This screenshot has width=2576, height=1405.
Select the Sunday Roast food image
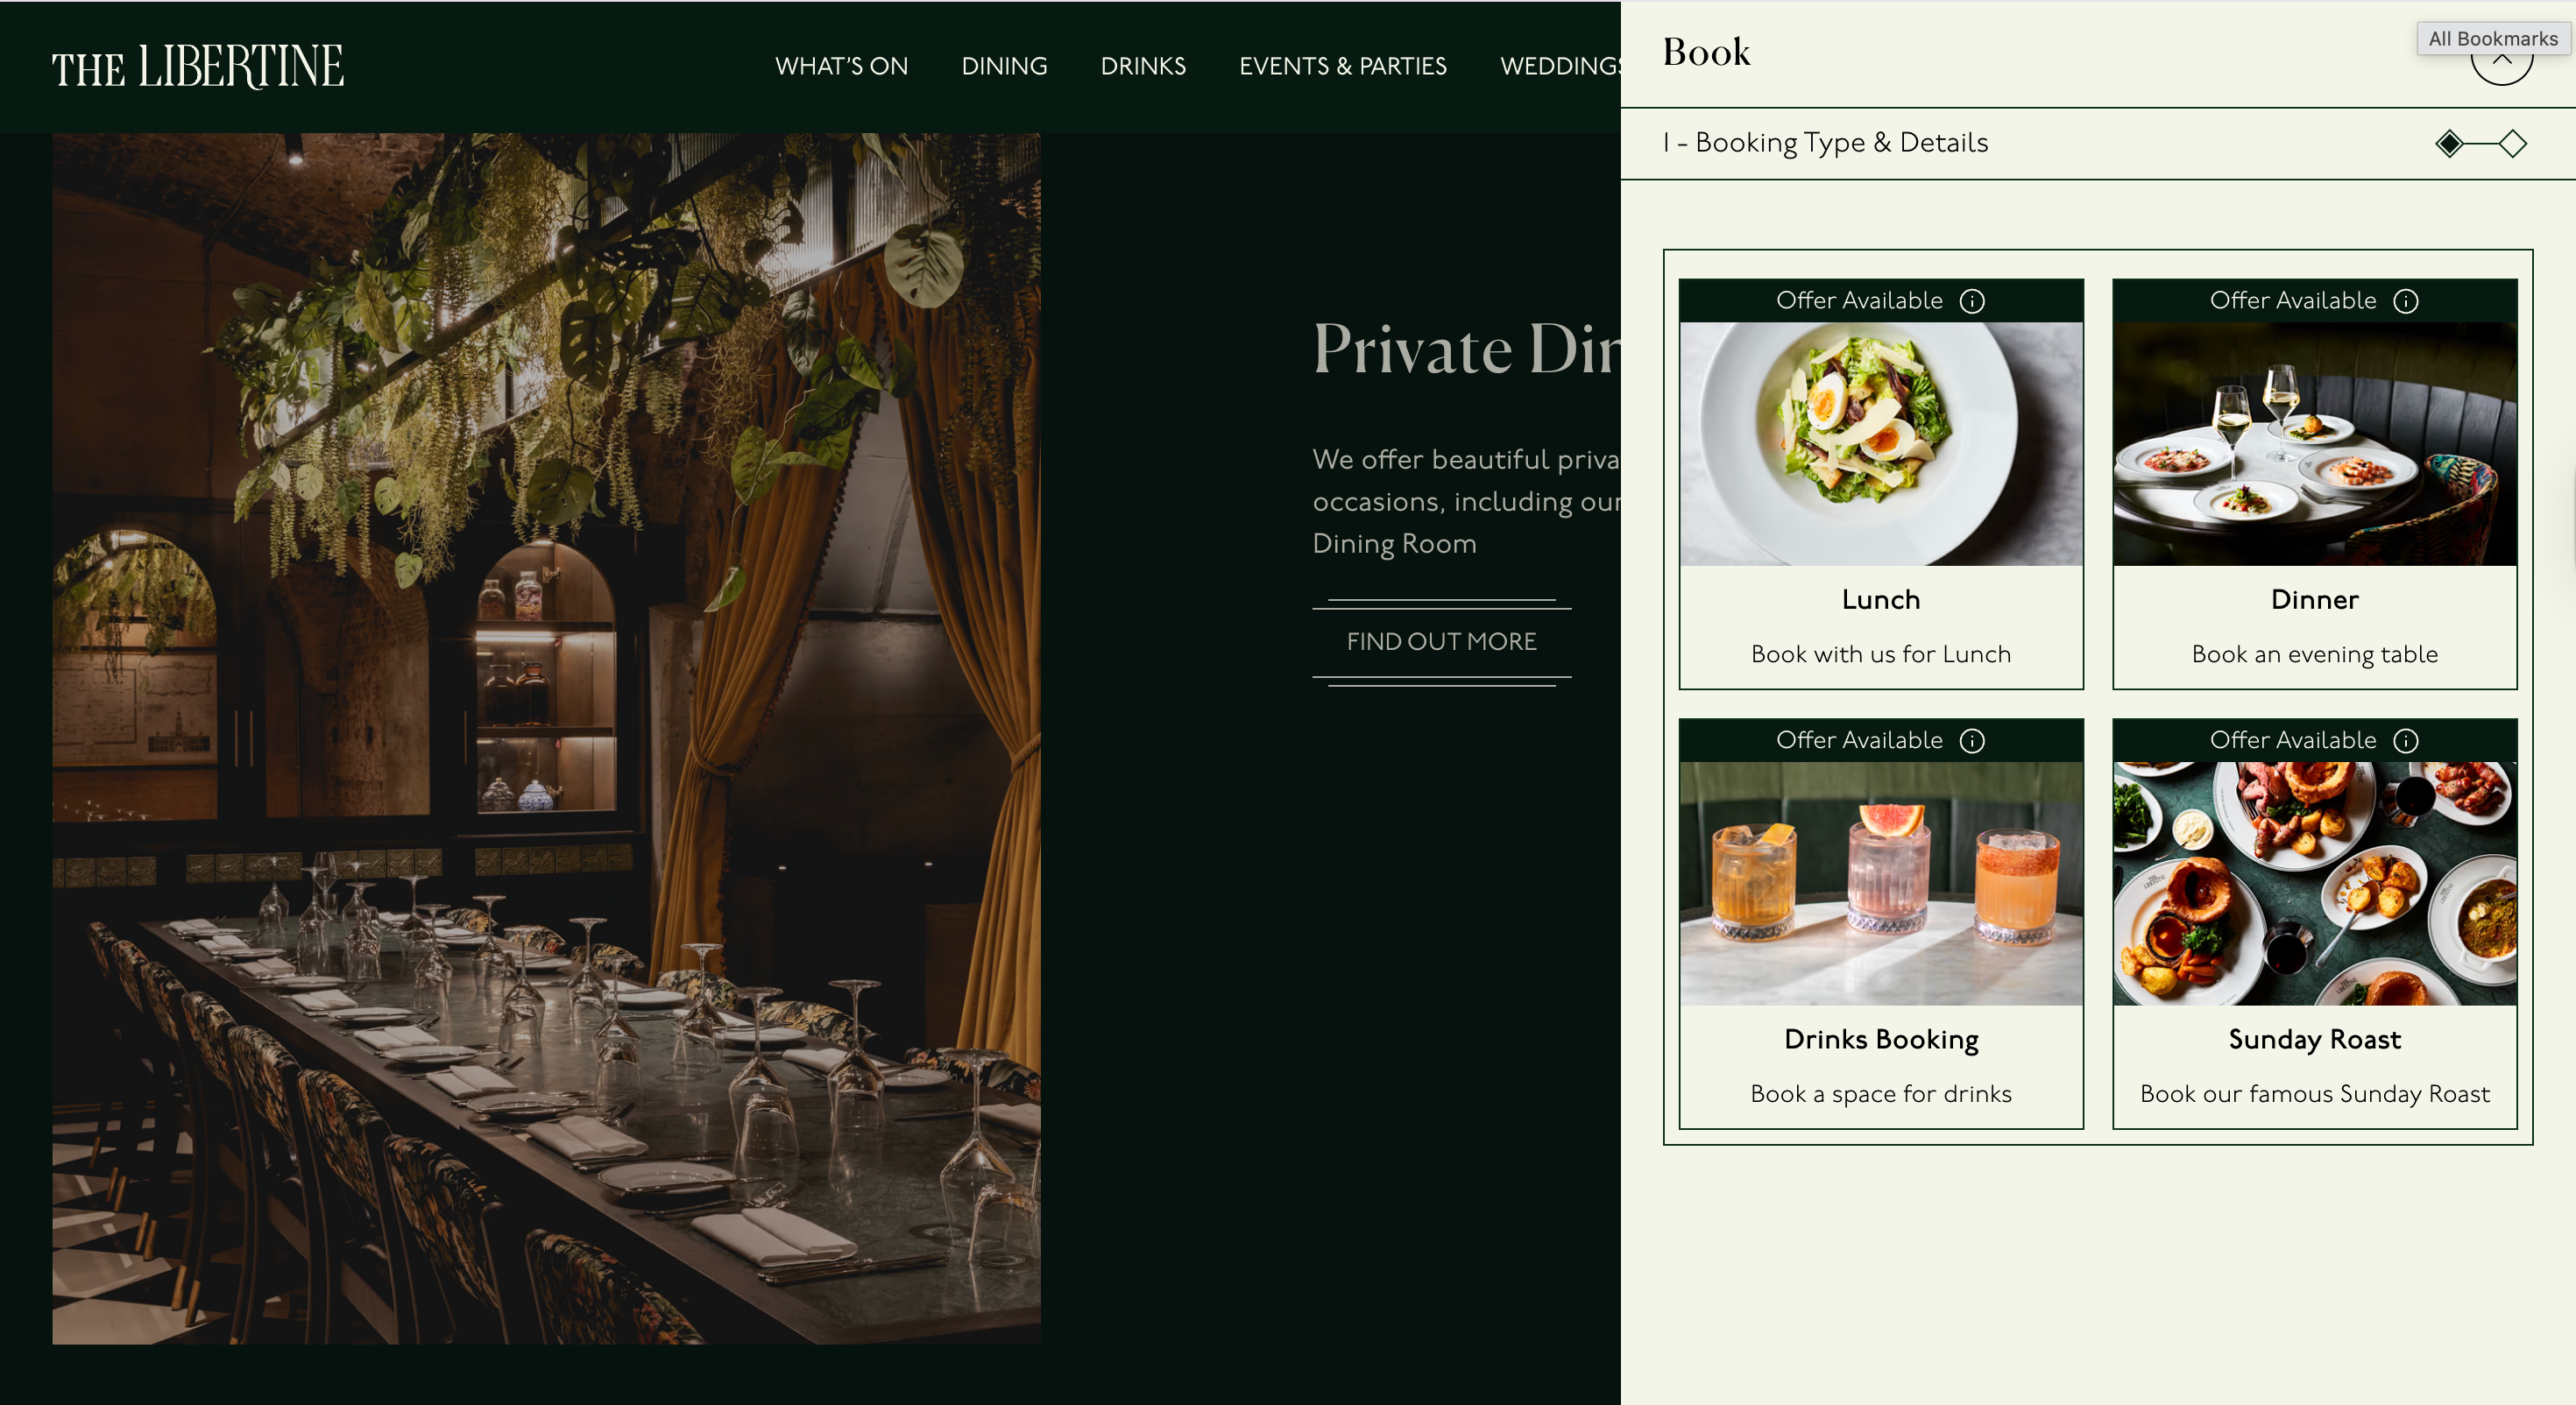[x=2314, y=883]
